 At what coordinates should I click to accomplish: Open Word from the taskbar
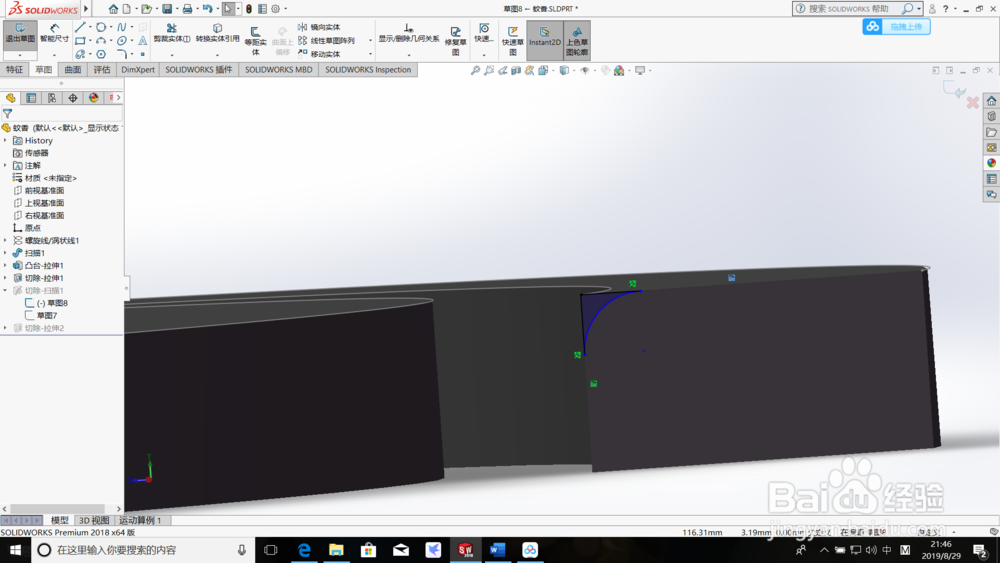[x=497, y=550]
